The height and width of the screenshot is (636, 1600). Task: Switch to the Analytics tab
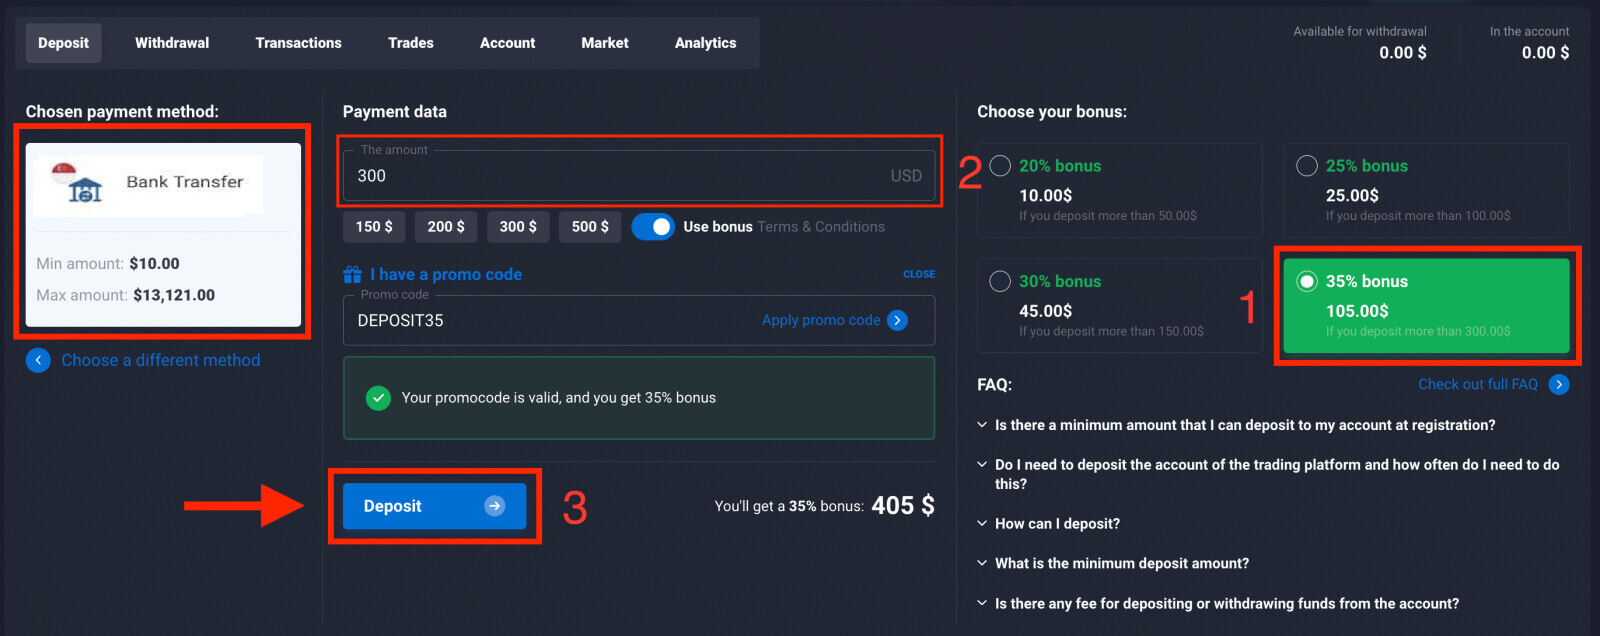pos(705,43)
